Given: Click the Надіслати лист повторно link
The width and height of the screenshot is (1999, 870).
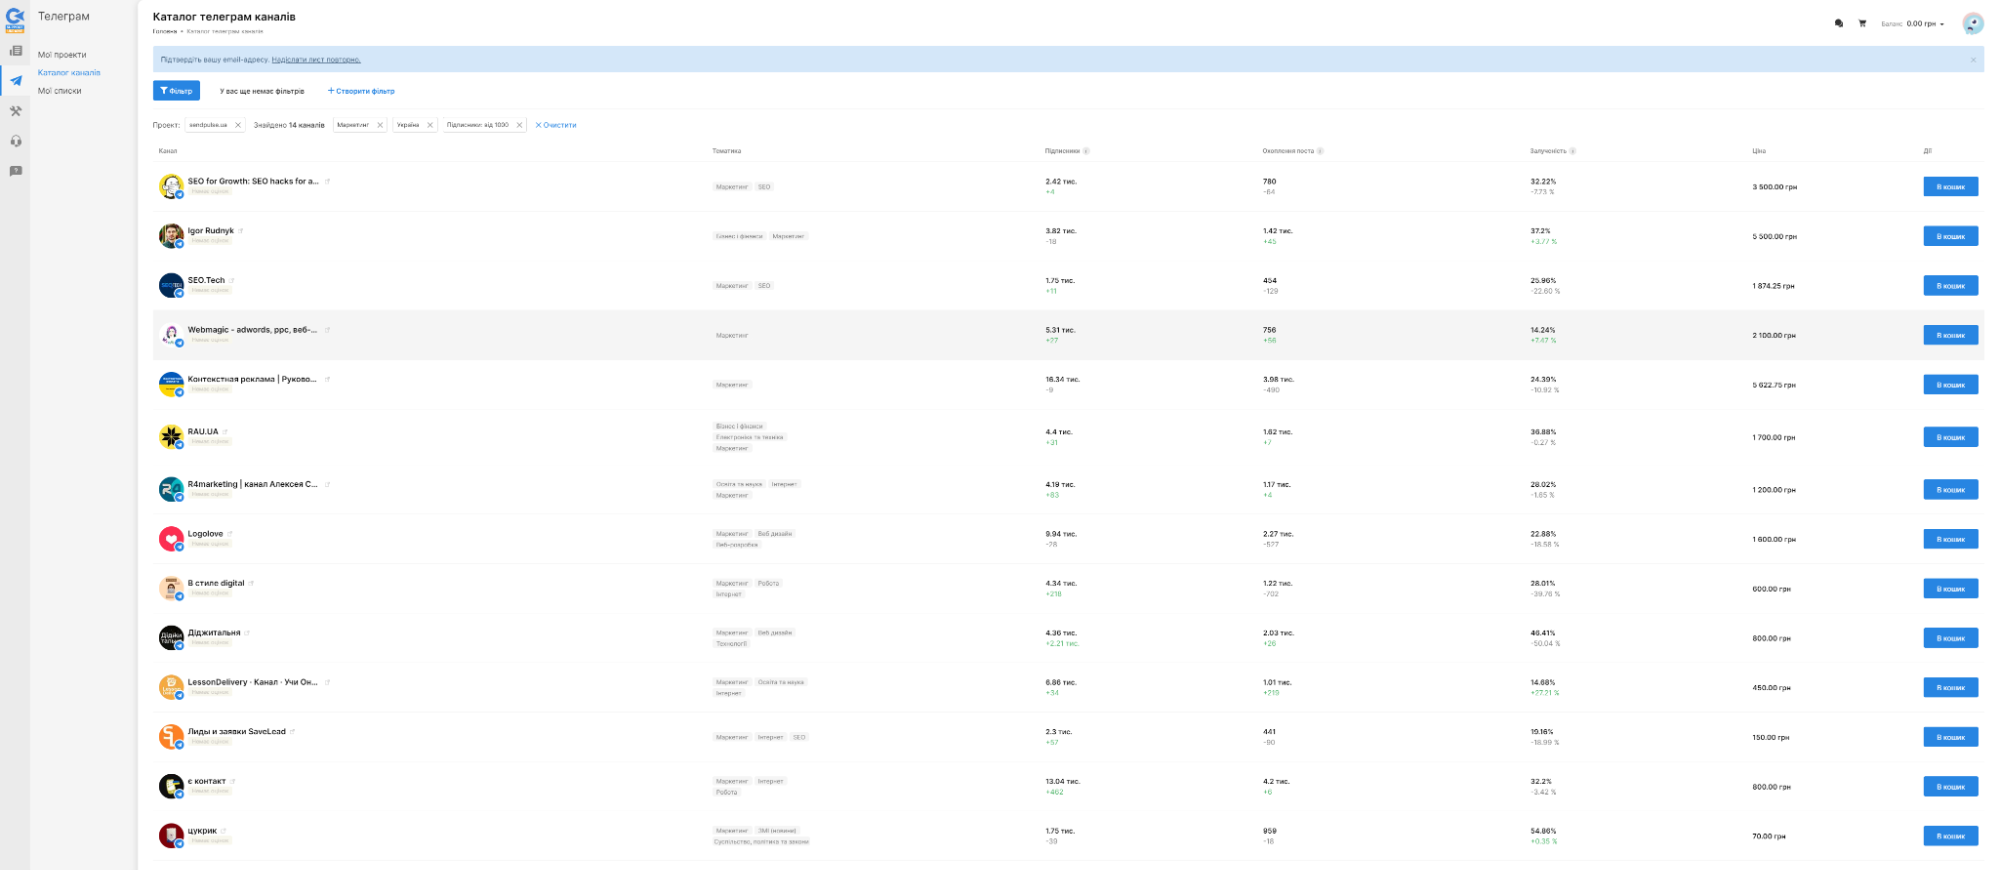Looking at the screenshot, I should [316, 60].
